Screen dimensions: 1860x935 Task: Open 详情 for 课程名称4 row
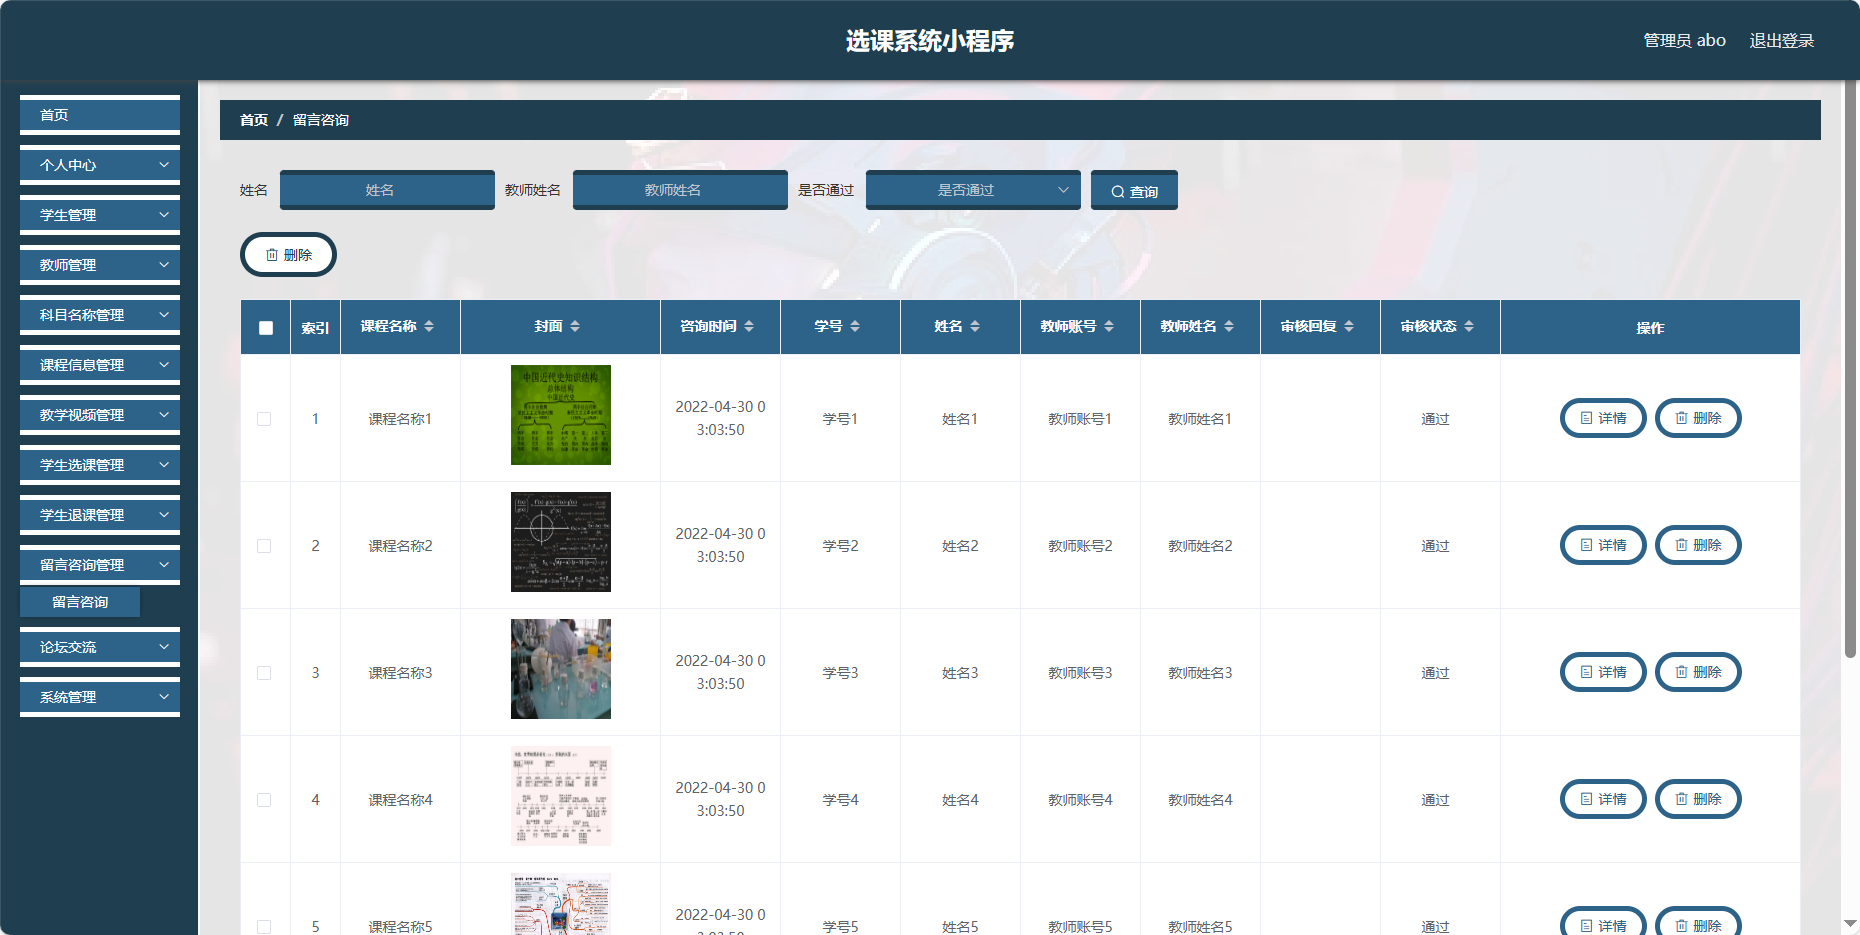[1603, 799]
